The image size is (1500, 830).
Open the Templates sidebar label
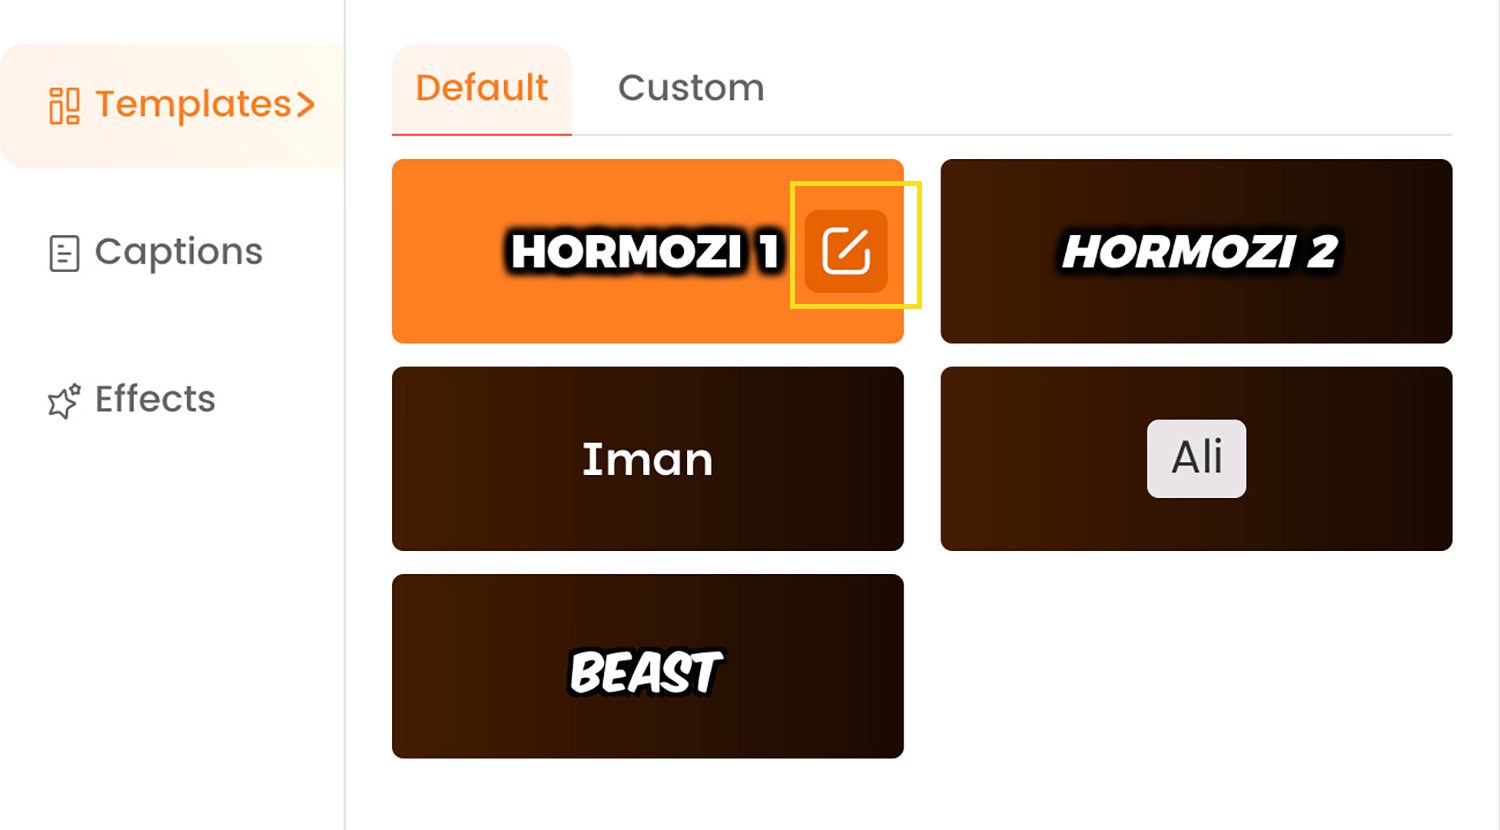193,104
